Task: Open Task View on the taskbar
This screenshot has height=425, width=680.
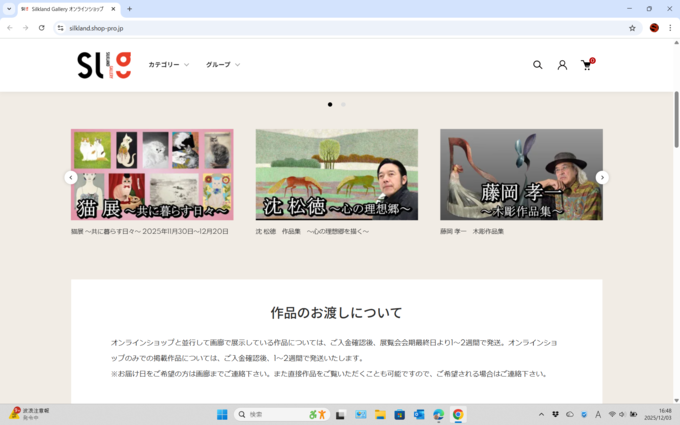Action: (x=340, y=415)
